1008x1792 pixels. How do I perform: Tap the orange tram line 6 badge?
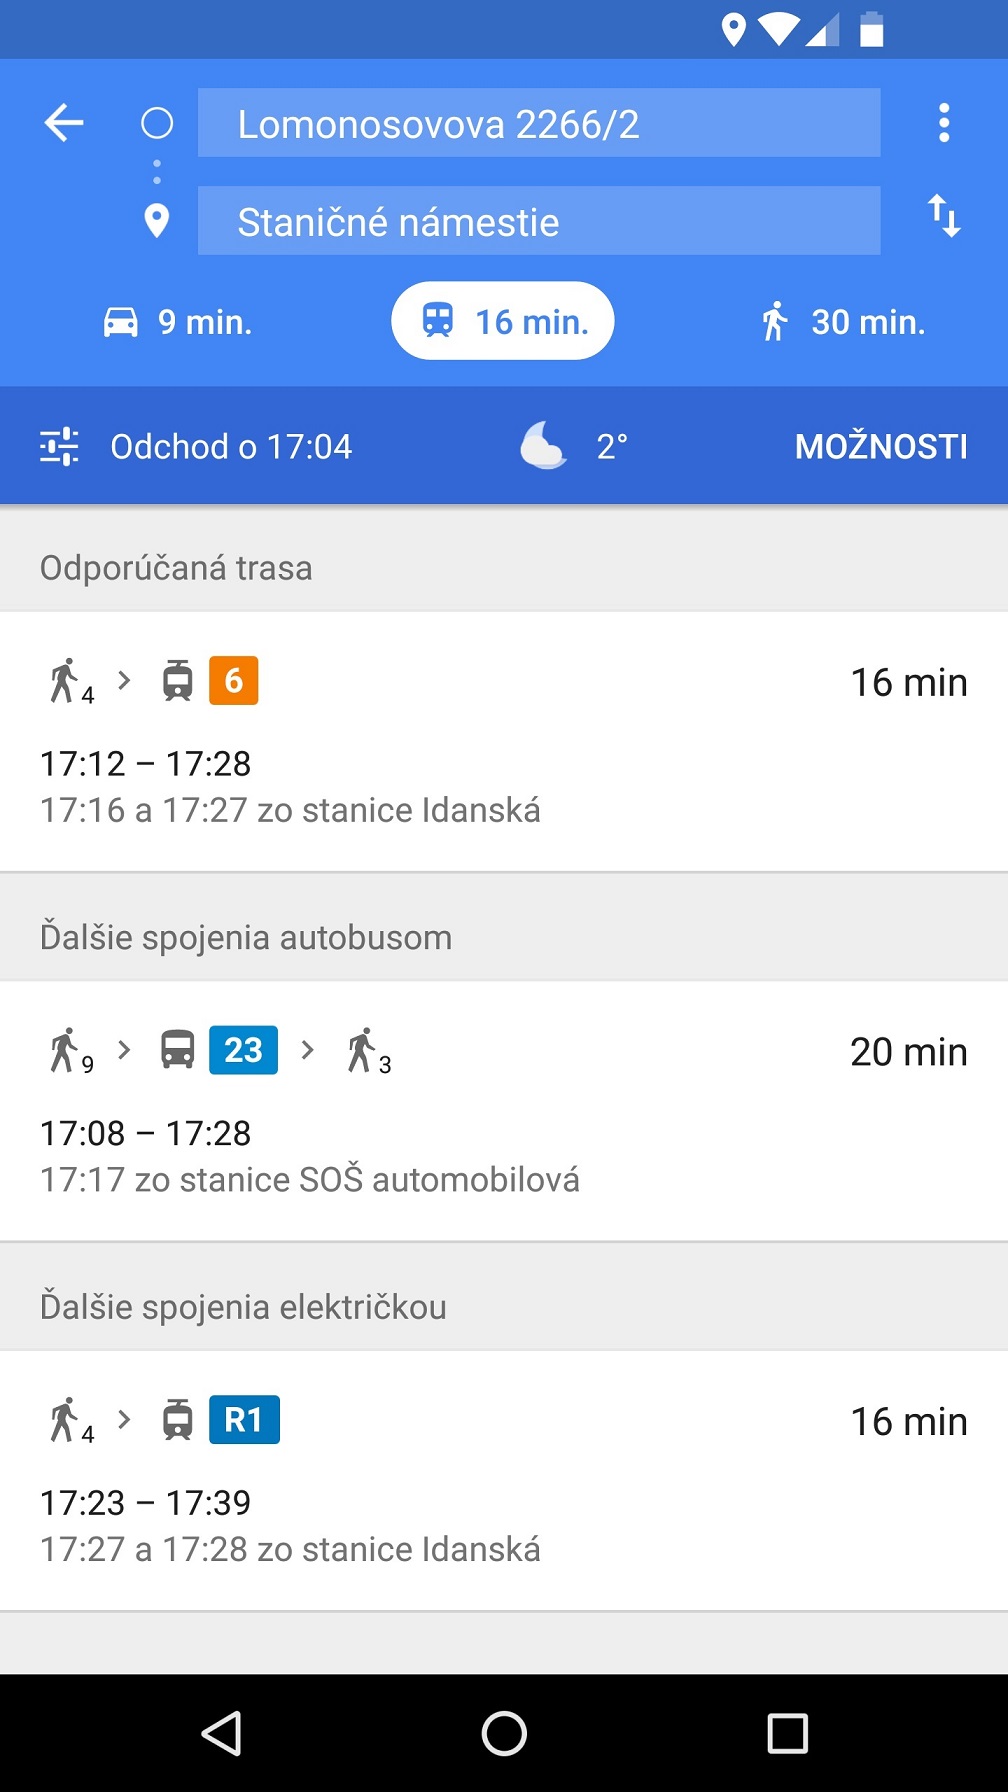[233, 681]
